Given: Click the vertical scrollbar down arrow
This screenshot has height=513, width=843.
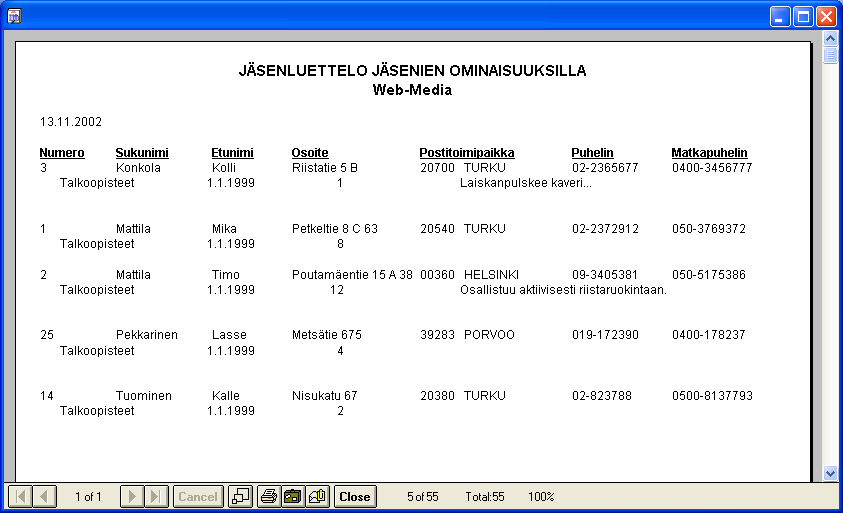Looking at the screenshot, I should point(830,473).
